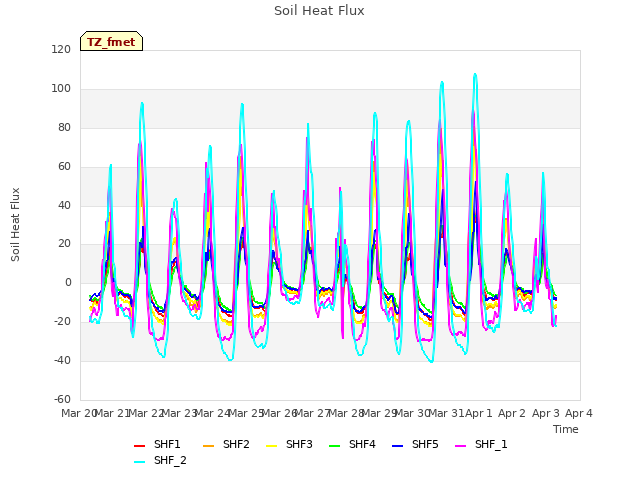The width and height of the screenshot is (640, 480).
Task: Toggle the SHF1 legend entry
Action: tap(157, 444)
